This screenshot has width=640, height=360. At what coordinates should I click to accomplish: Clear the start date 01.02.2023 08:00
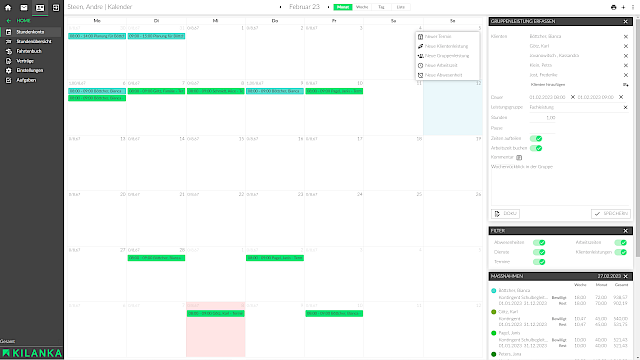pyautogui.click(x=573, y=97)
